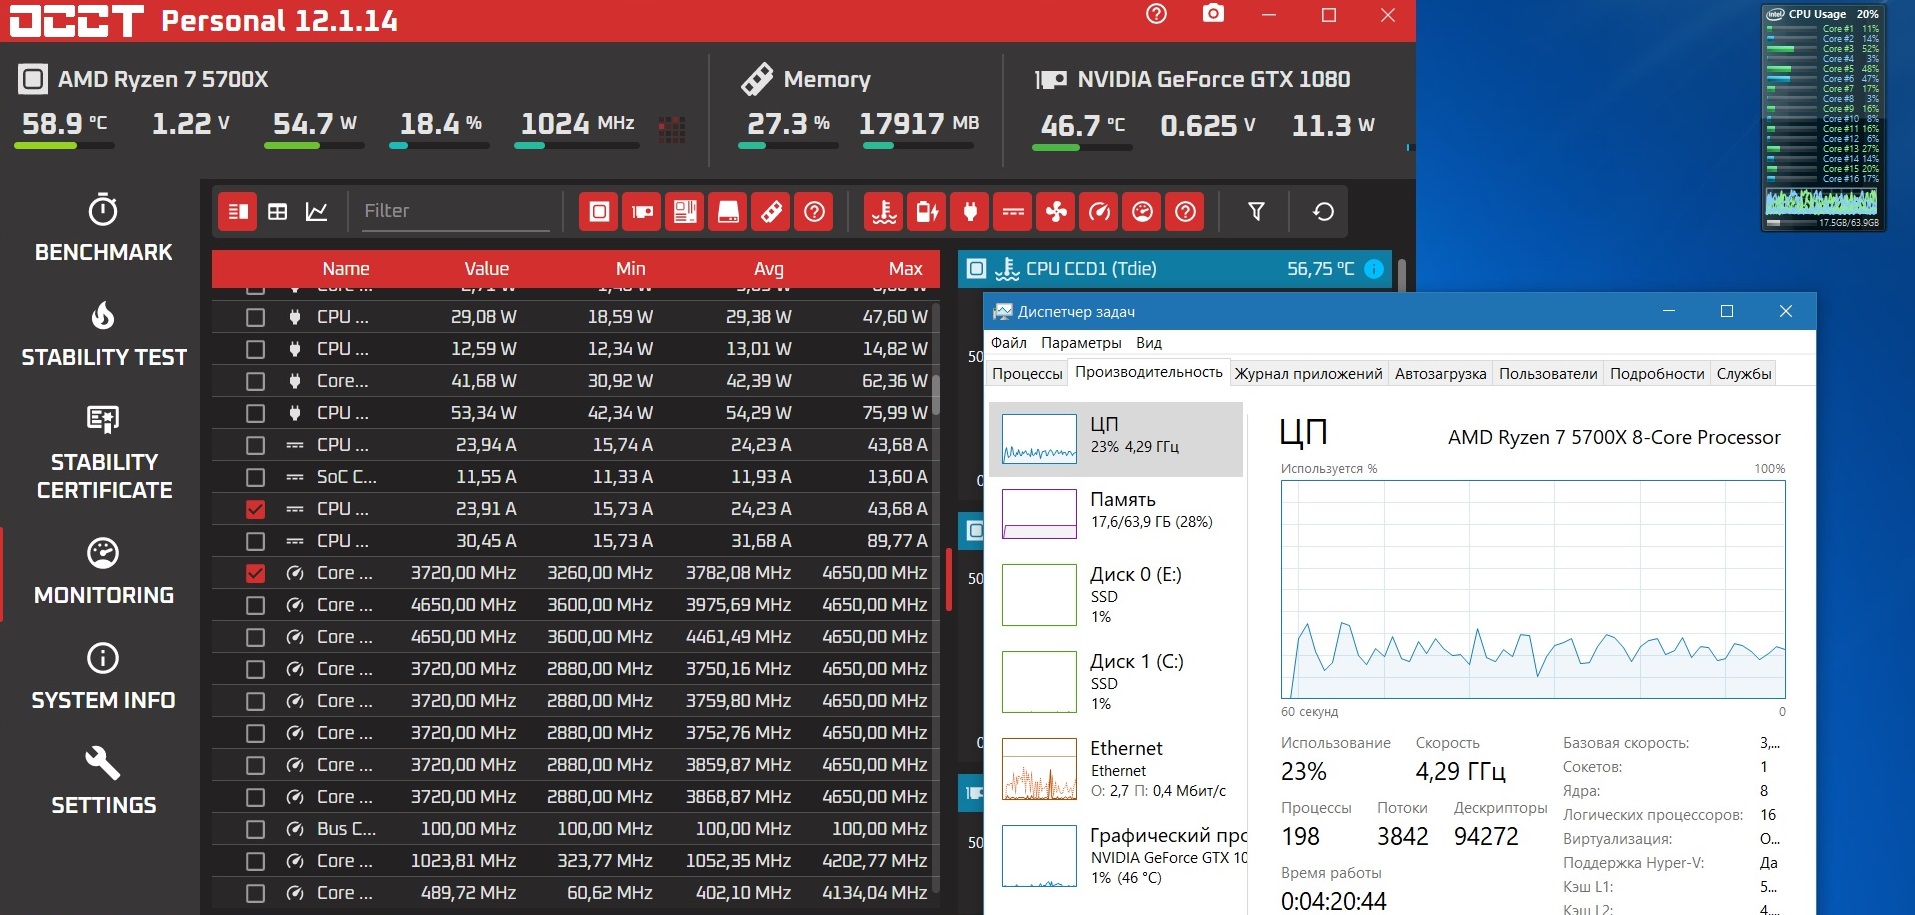Click the 1023,81 MHz value cell
The width and height of the screenshot is (1915, 915).
coord(463,861)
